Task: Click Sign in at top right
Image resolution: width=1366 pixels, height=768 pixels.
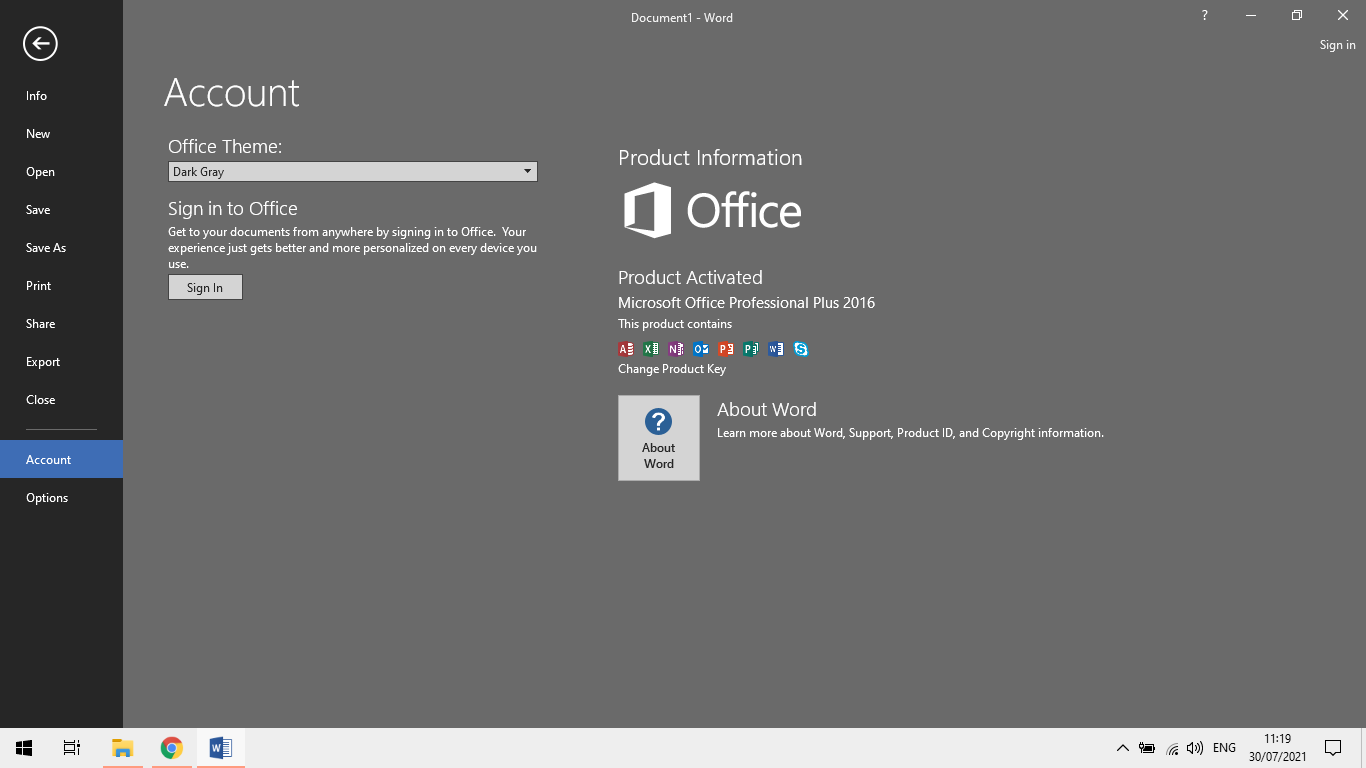Action: [1337, 45]
